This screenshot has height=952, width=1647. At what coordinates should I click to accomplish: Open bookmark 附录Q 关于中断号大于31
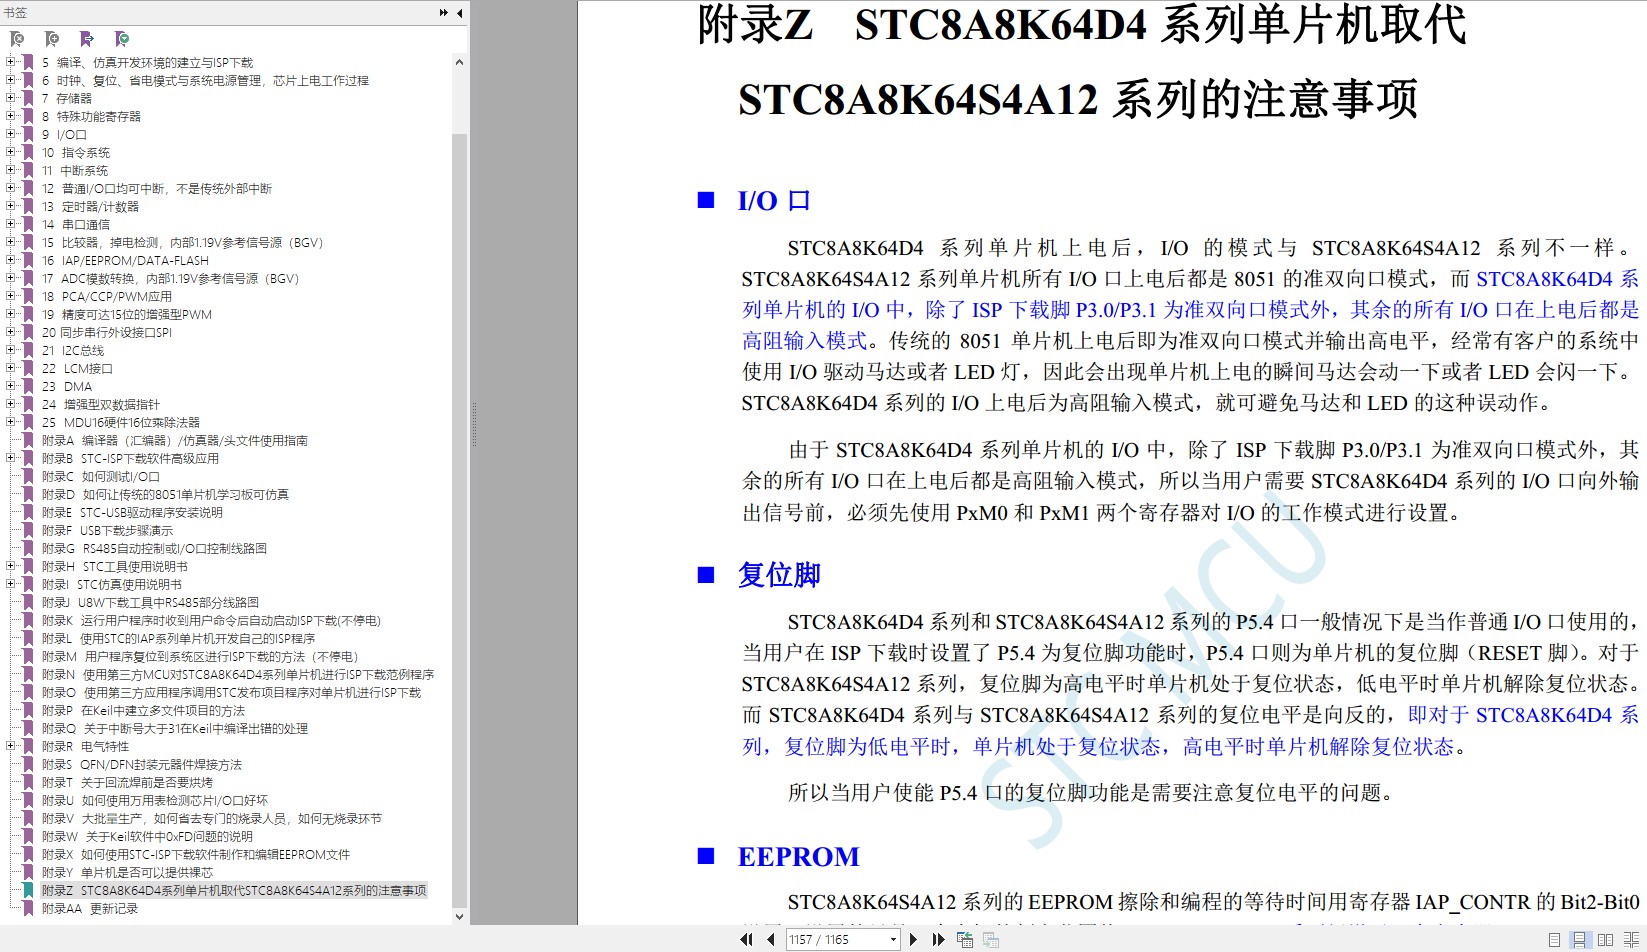coord(175,728)
